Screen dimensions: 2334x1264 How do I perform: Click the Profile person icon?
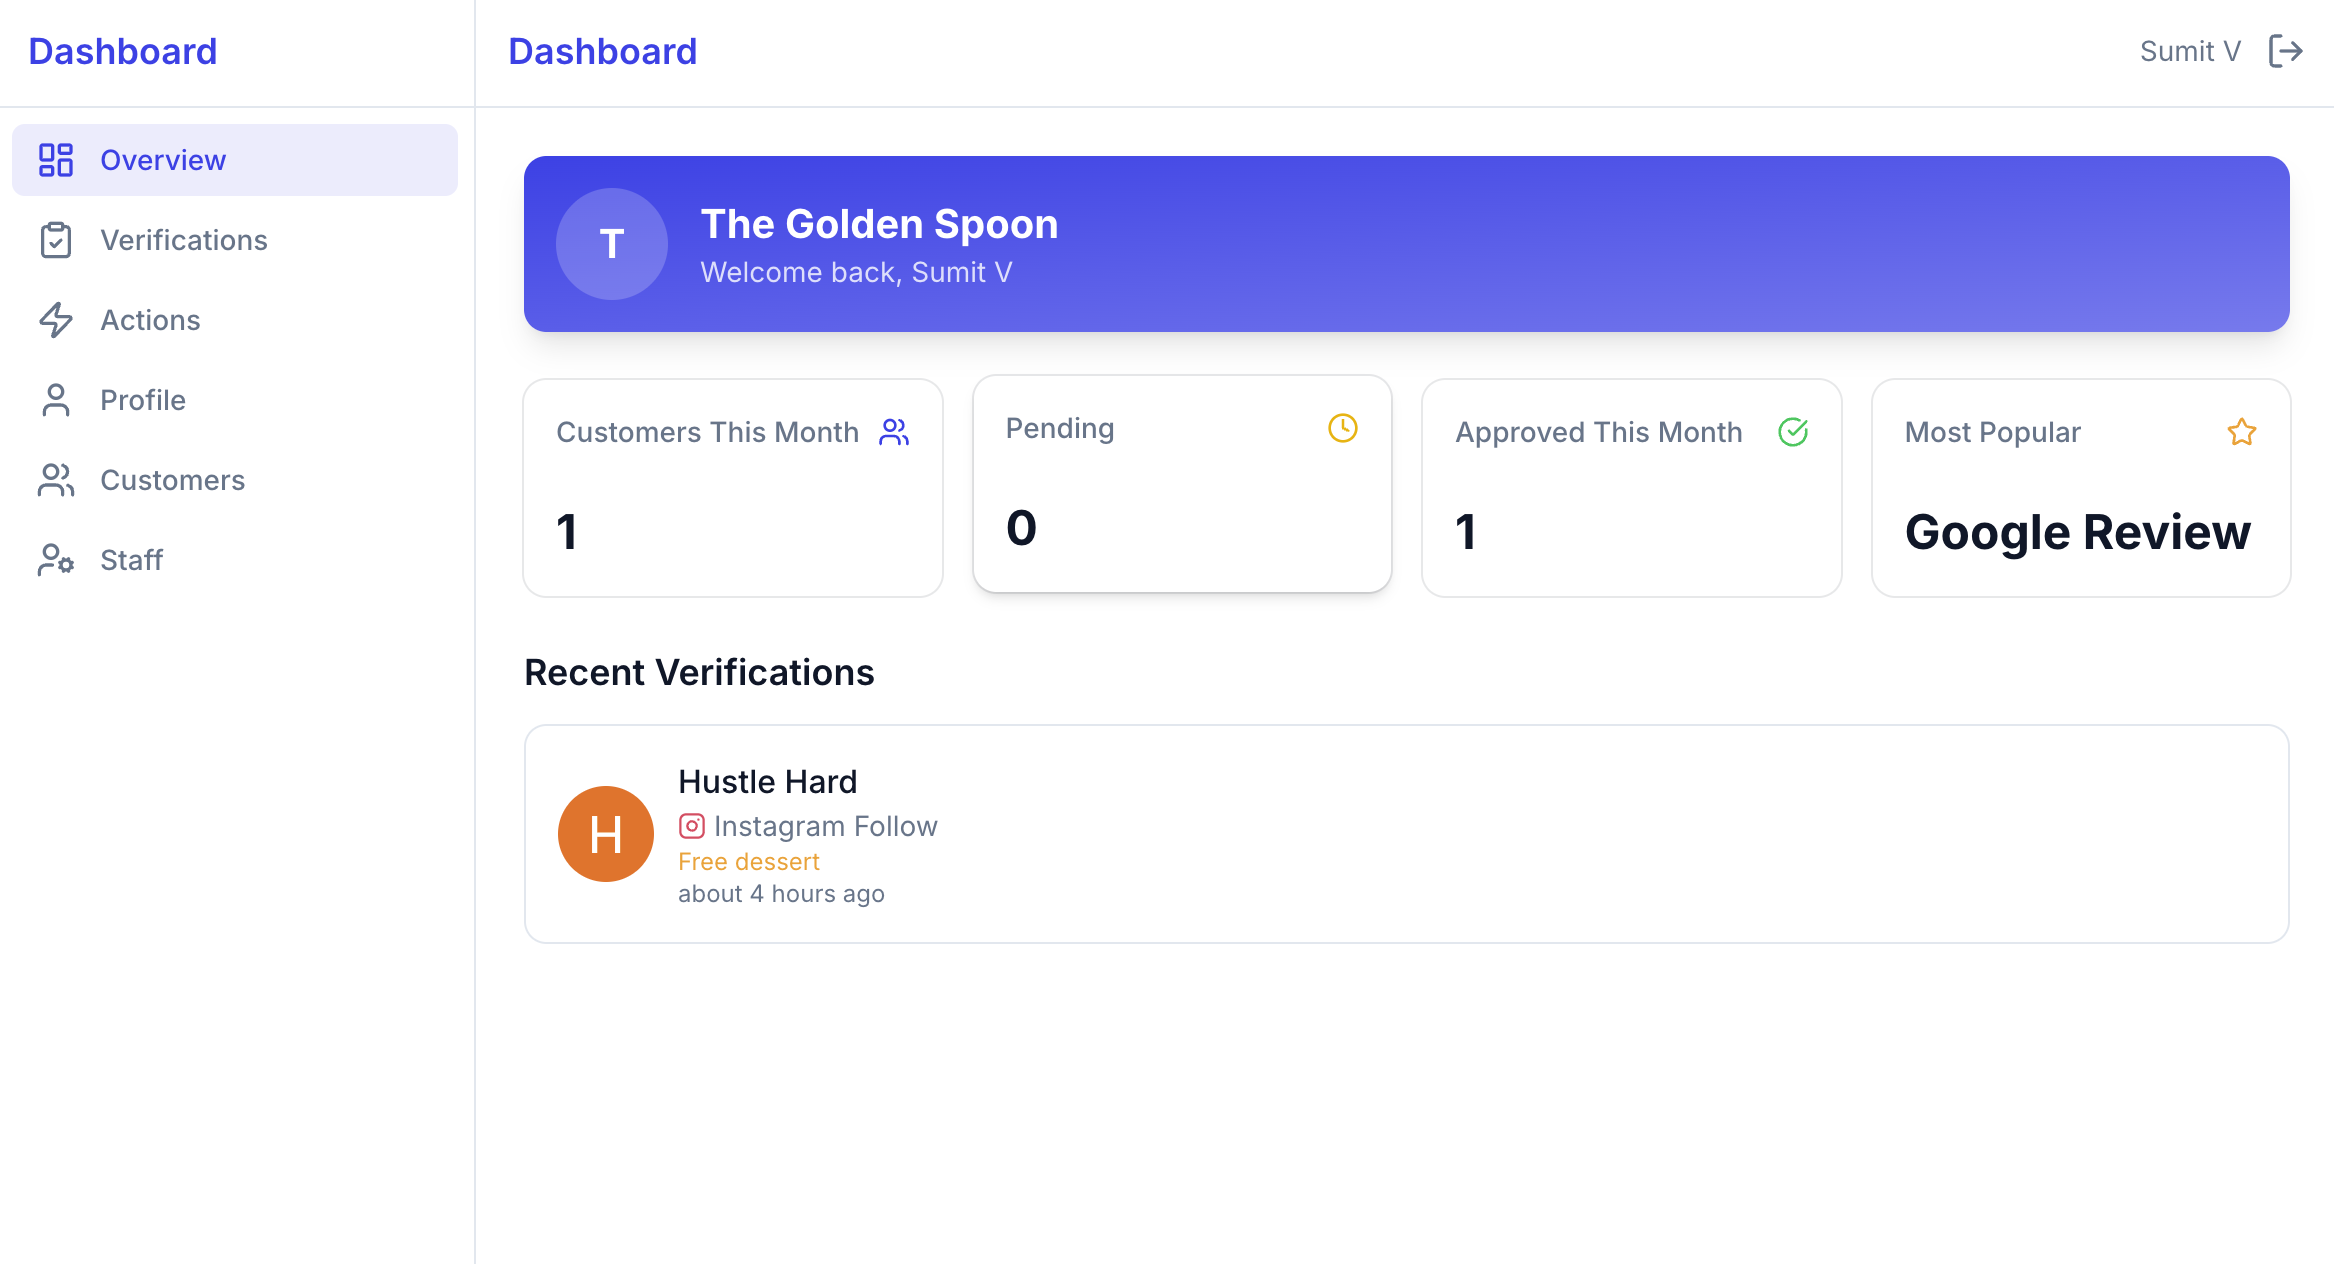click(56, 400)
